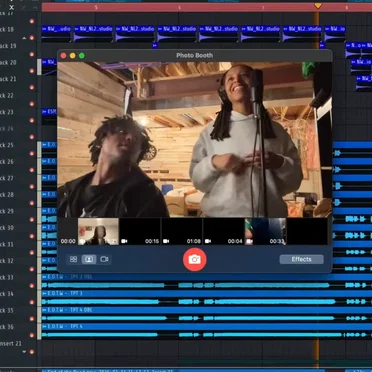Click the X icon above the track list
This screenshot has height=372, width=372.
(12, 7)
